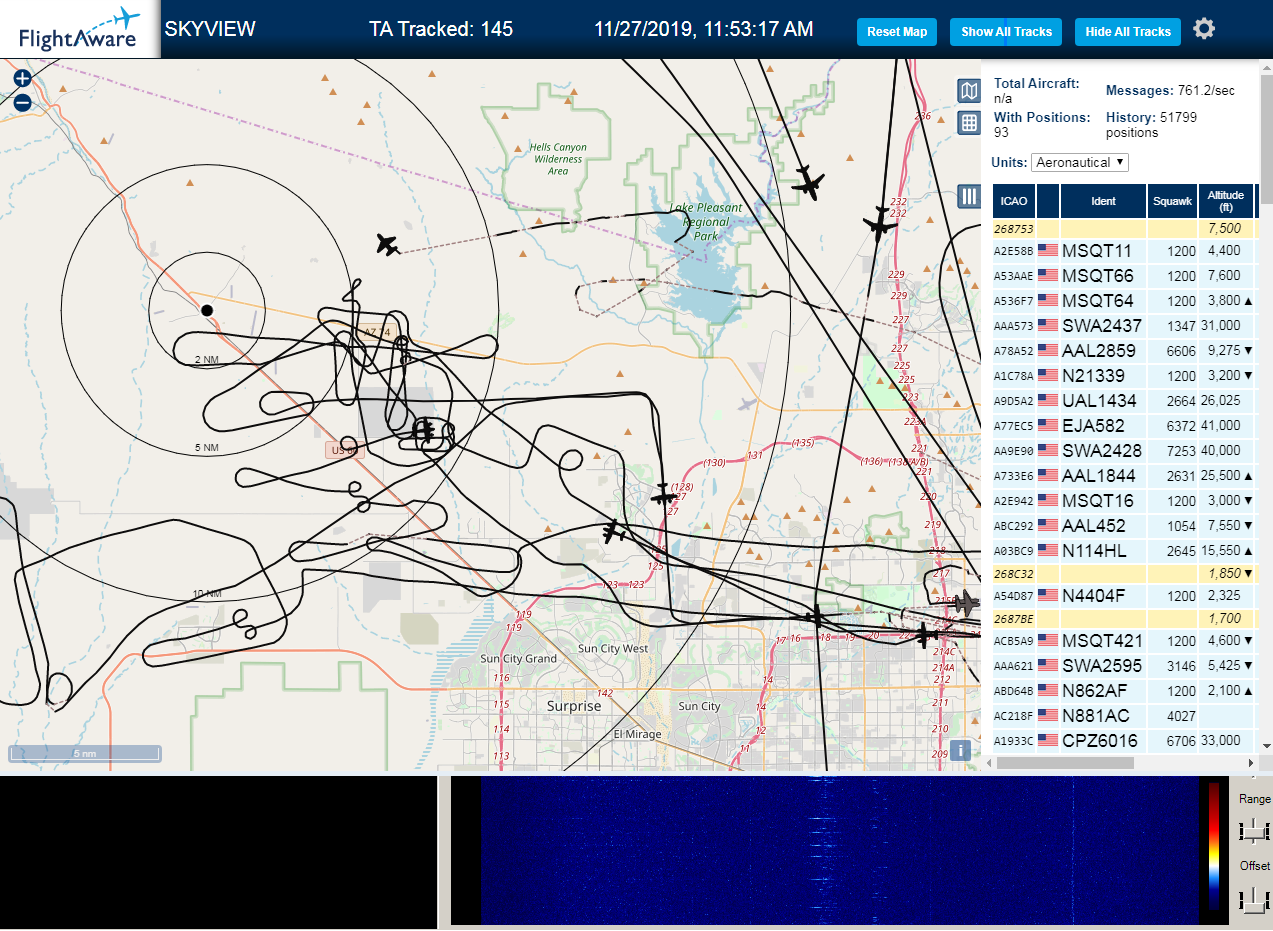Click the aircraft table horizontal scrollbar thumb
Image resolution: width=1273 pixels, height=931 pixels.
click(1065, 763)
